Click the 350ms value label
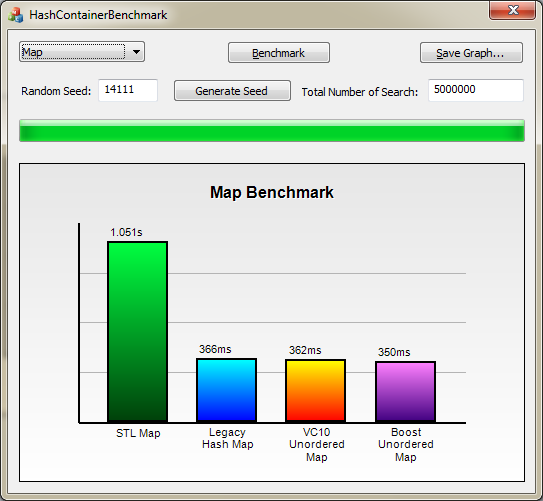The width and height of the screenshot is (543, 501). click(x=394, y=352)
